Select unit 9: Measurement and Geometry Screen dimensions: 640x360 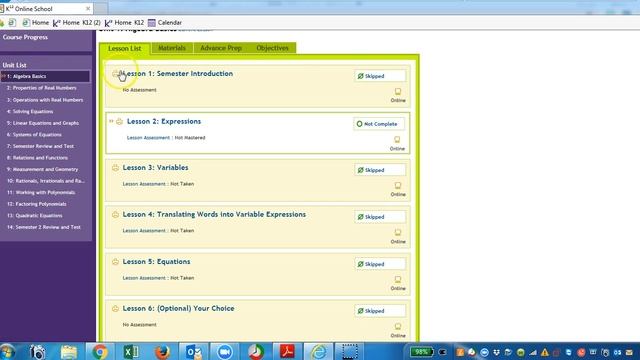point(42,169)
